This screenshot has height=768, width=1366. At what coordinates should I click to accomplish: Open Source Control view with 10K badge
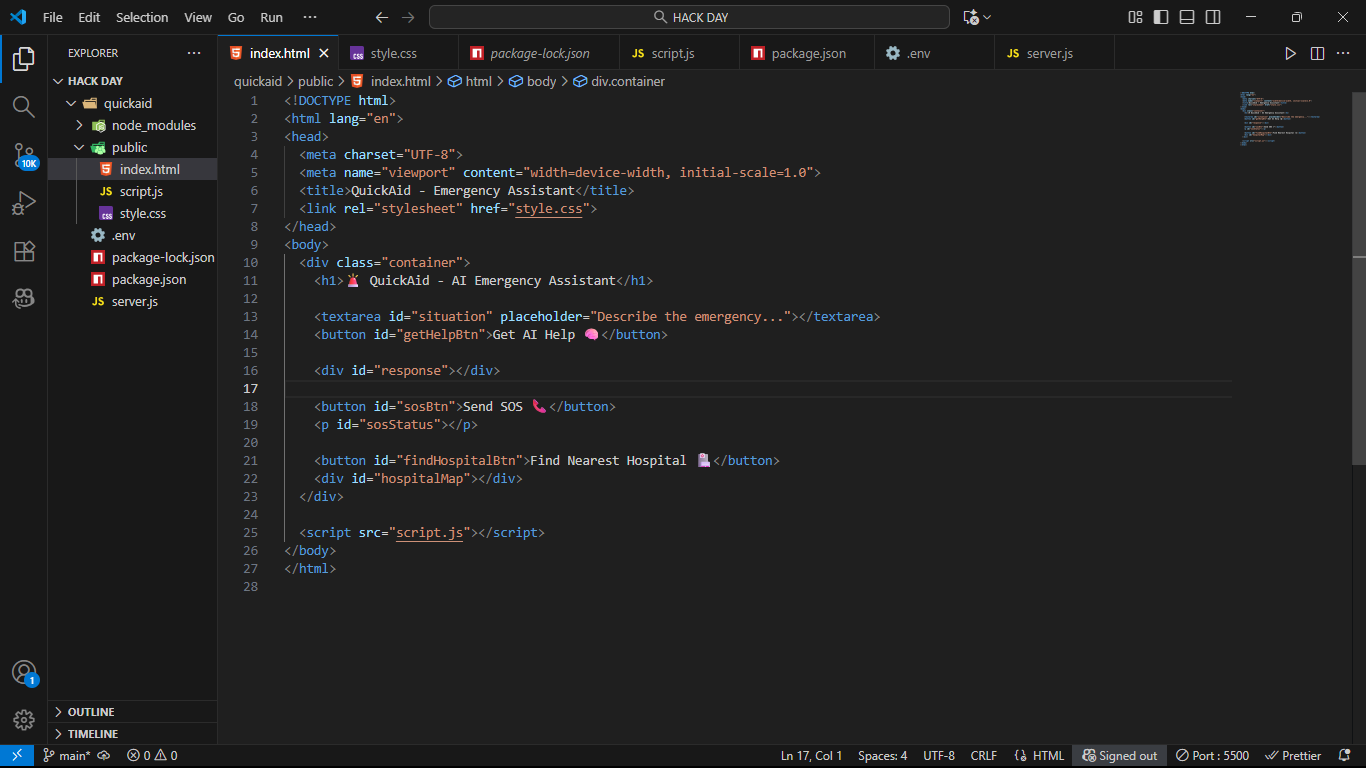pyautogui.click(x=24, y=155)
